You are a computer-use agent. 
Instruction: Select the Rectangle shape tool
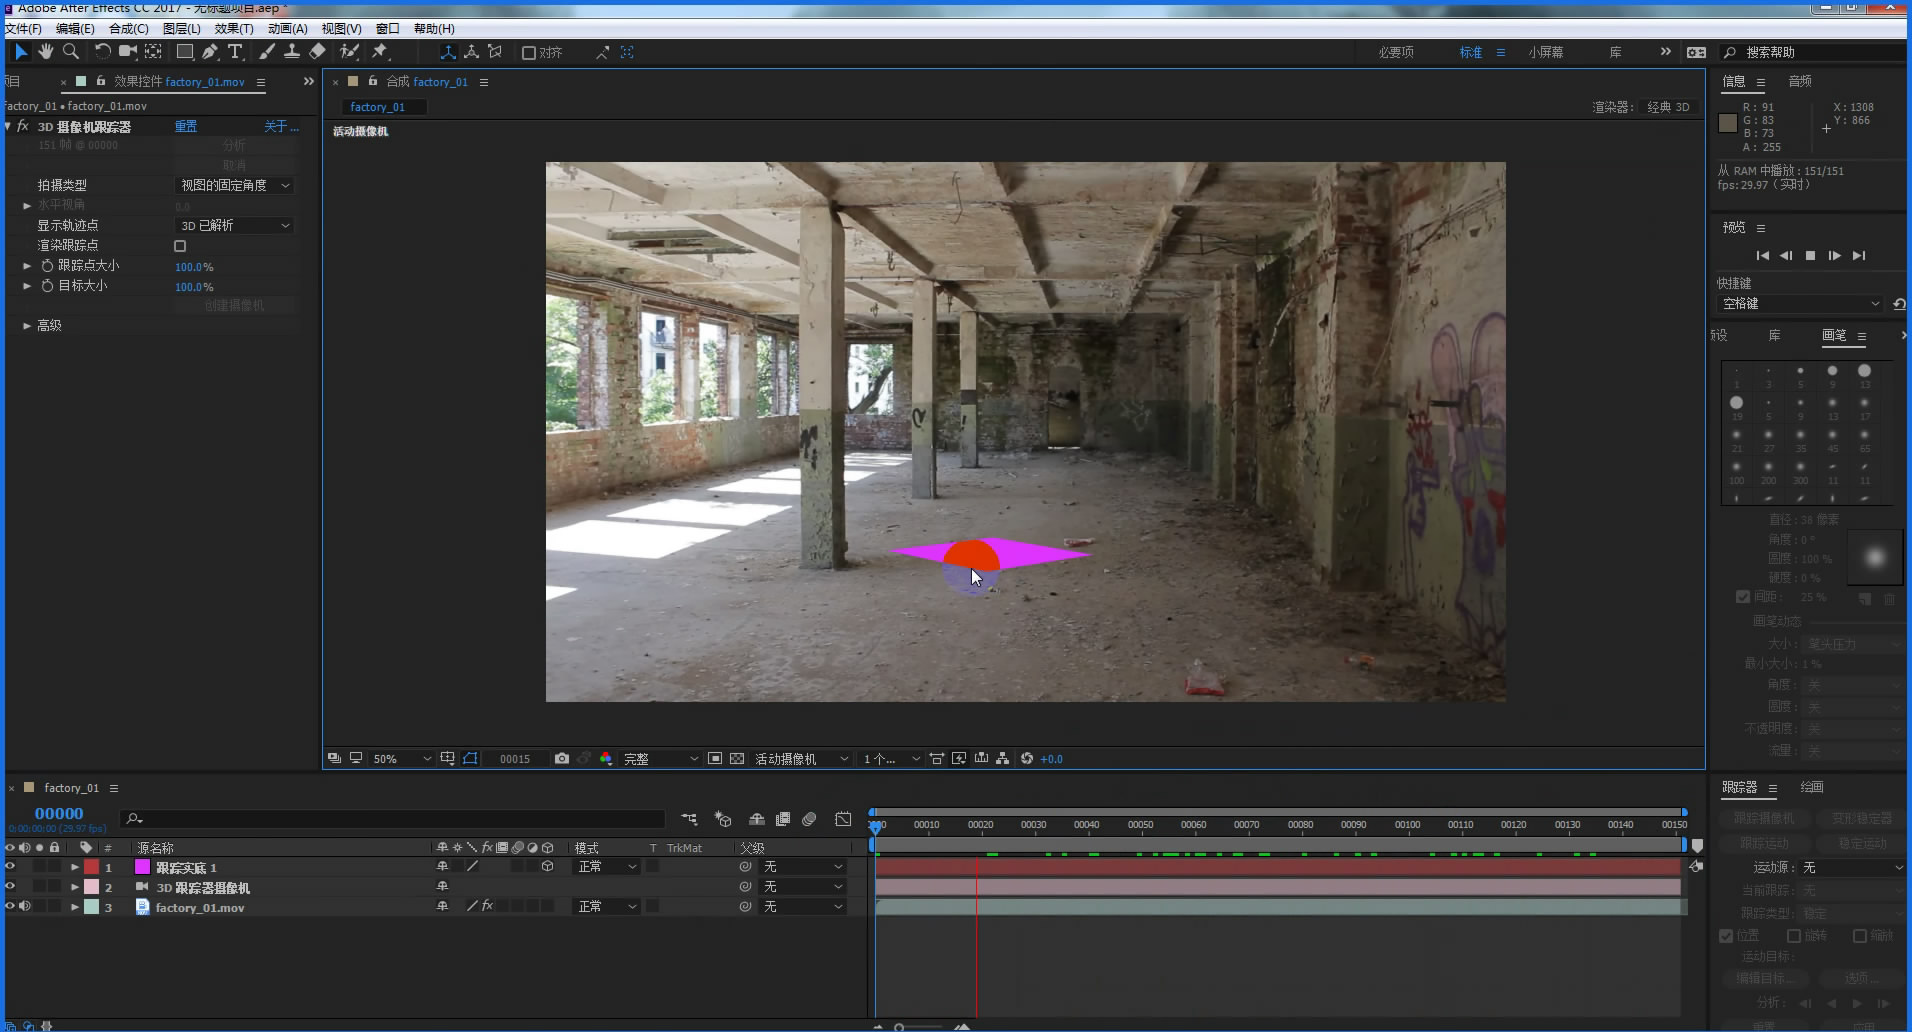[185, 52]
